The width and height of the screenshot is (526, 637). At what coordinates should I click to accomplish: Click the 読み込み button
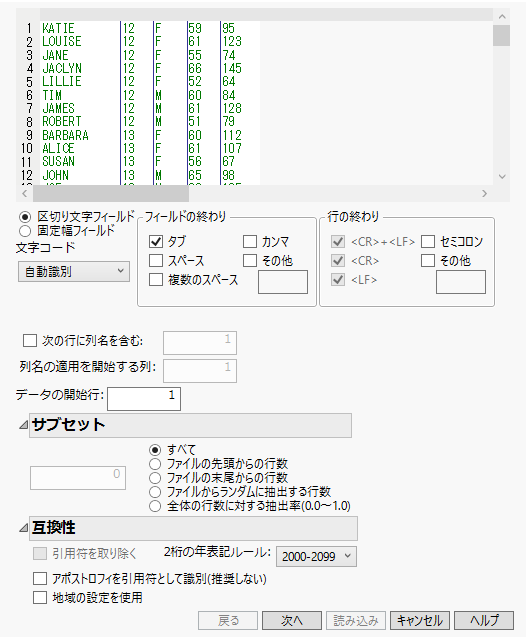pyautogui.click(x=356, y=620)
